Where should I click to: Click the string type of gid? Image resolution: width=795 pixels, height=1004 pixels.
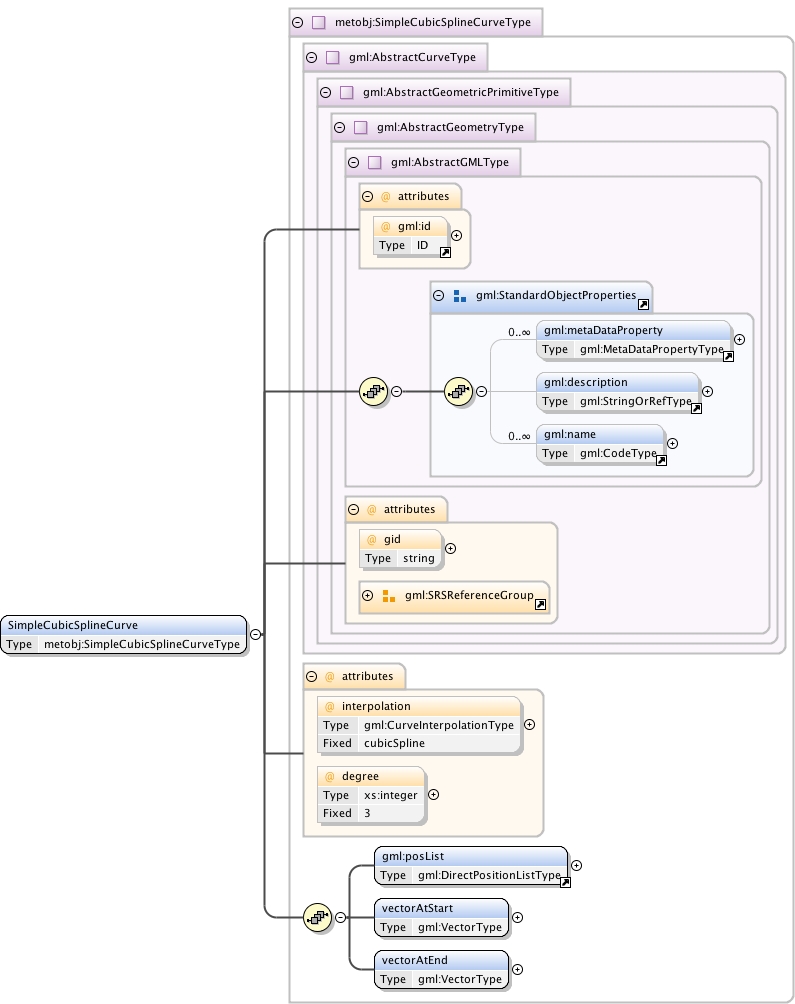[x=419, y=558]
